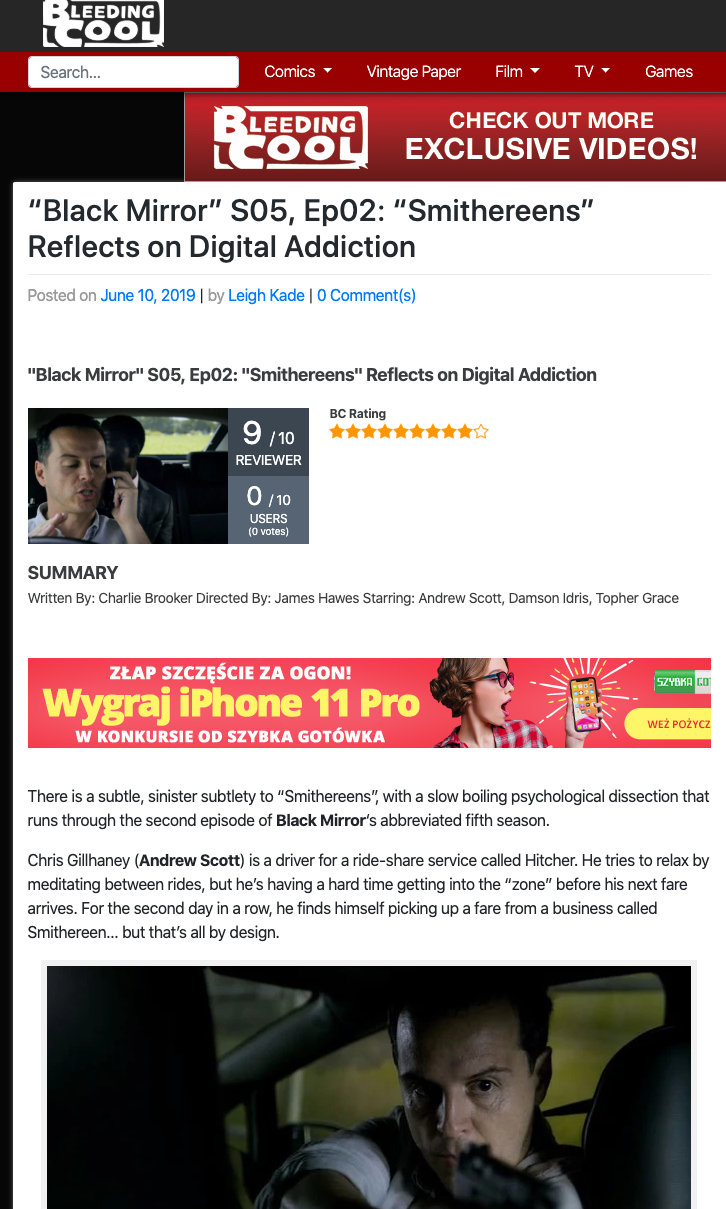Click the first star in BC Rating
This screenshot has height=1209, width=726.
[337, 432]
